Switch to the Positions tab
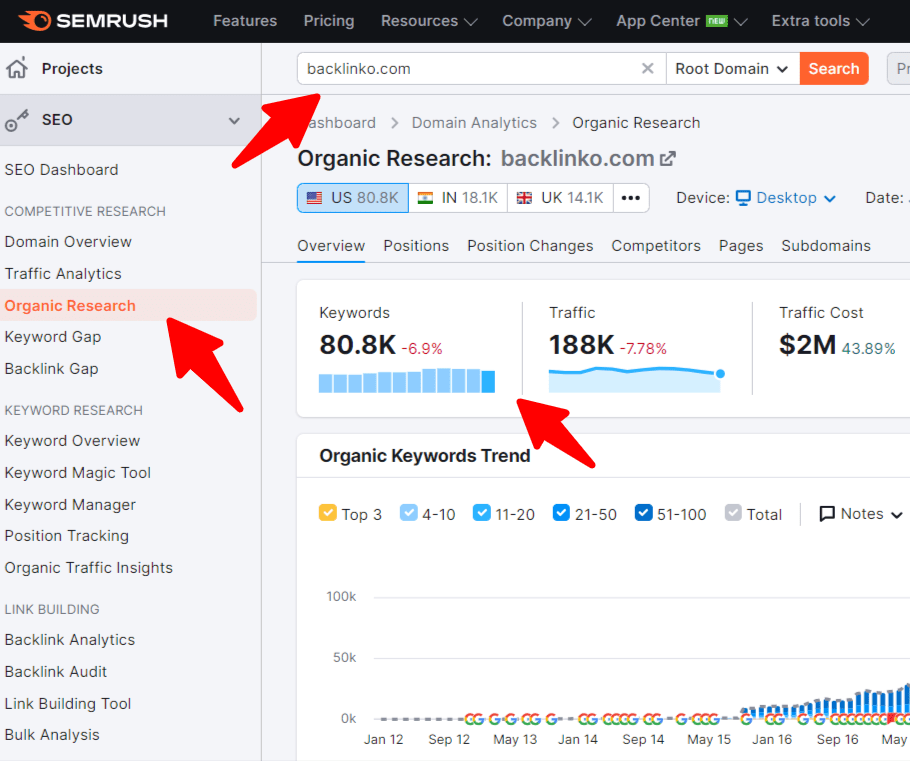The width and height of the screenshot is (910, 761). (x=416, y=245)
